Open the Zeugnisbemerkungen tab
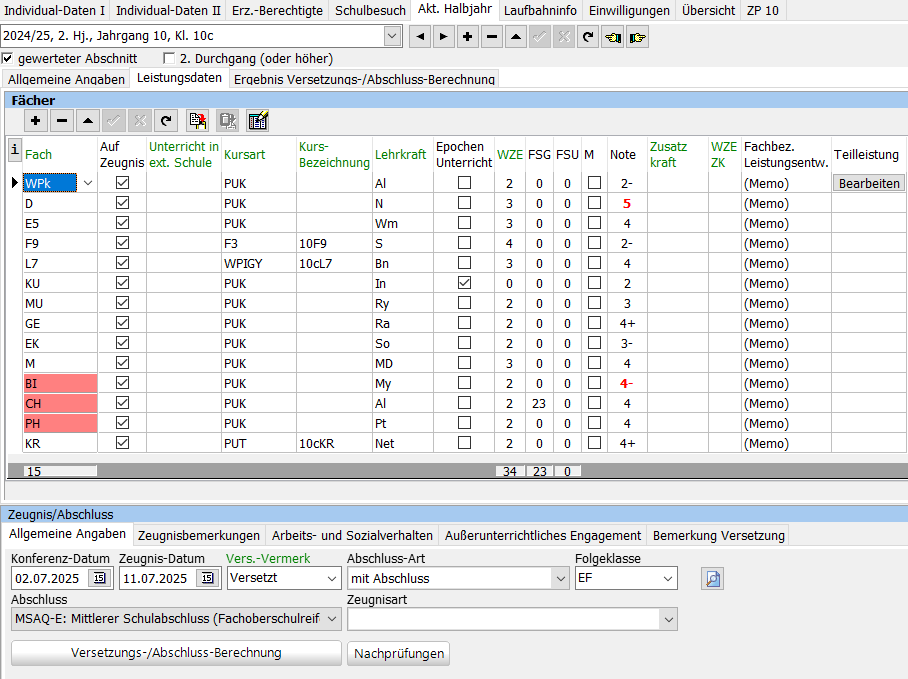908x679 pixels. pos(199,535)
